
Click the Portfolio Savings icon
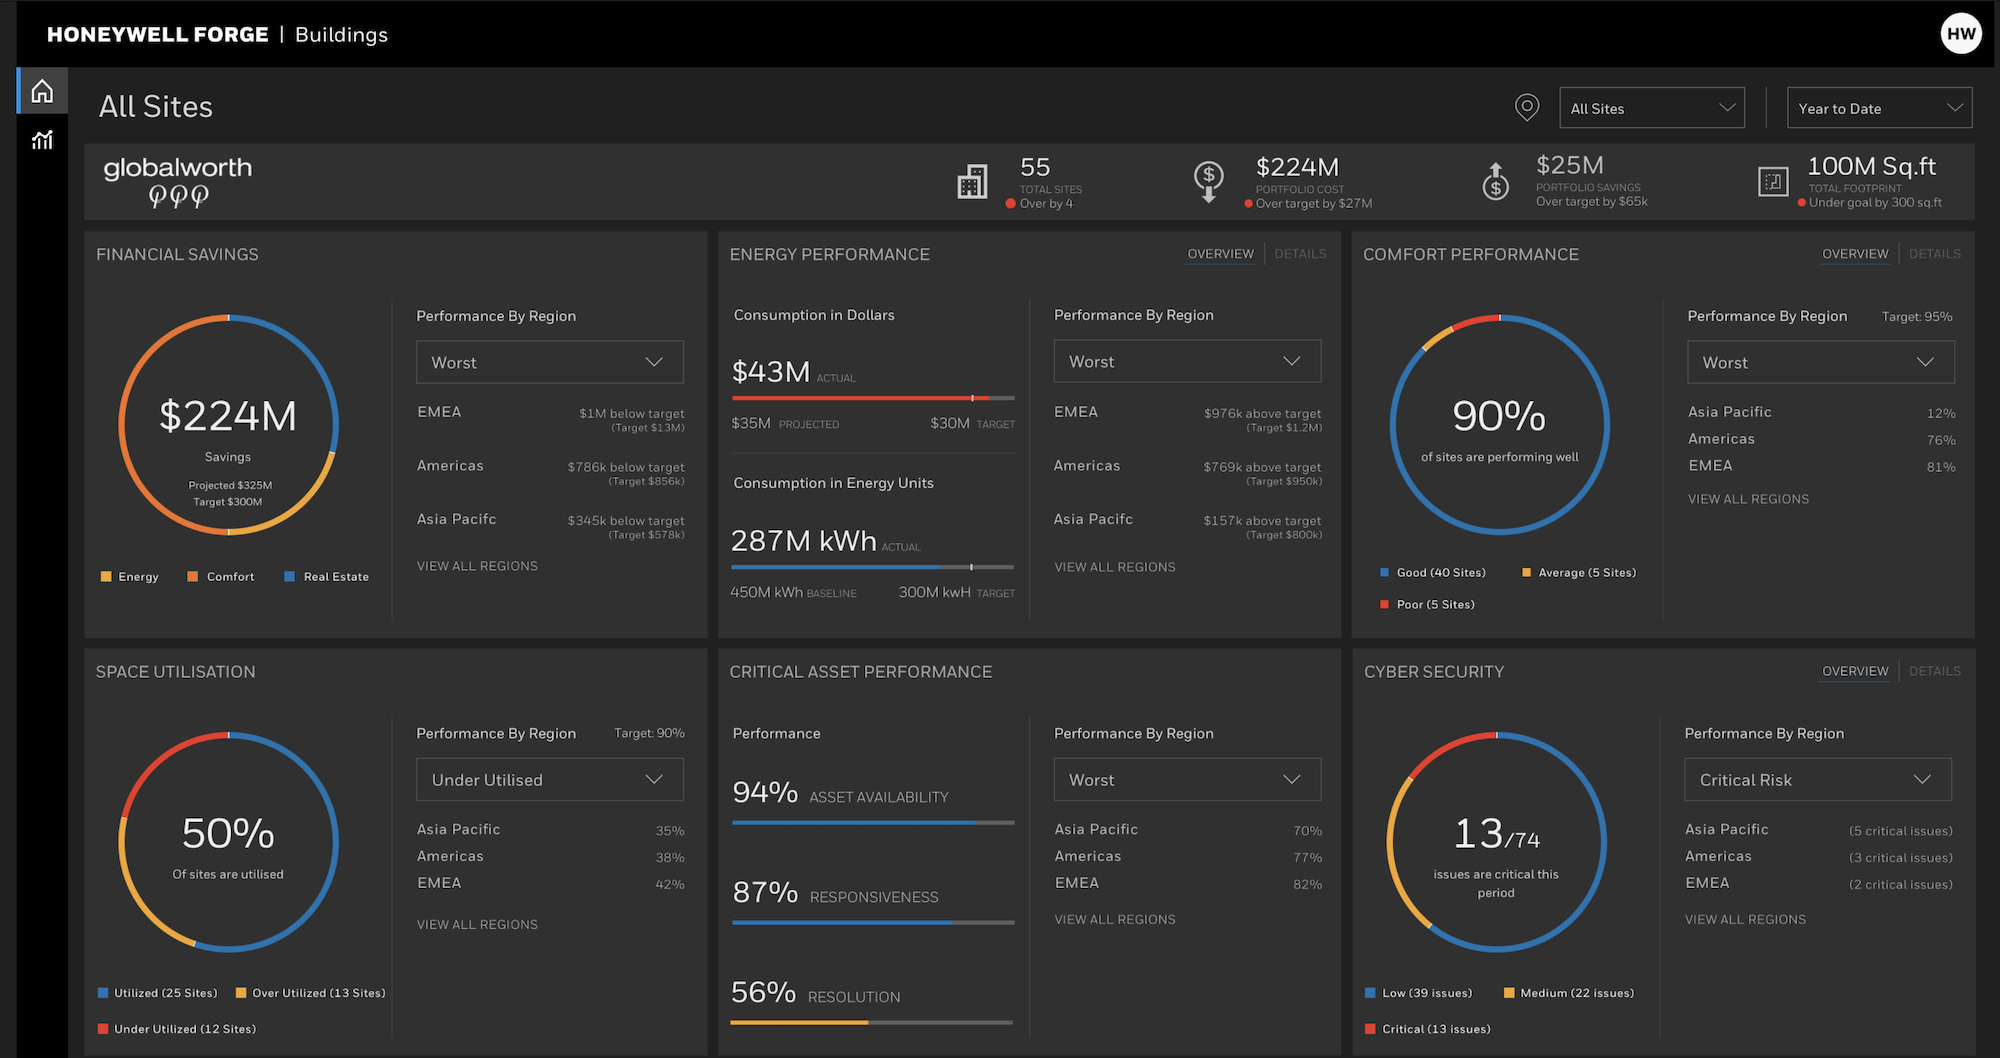click(1495, 181)
